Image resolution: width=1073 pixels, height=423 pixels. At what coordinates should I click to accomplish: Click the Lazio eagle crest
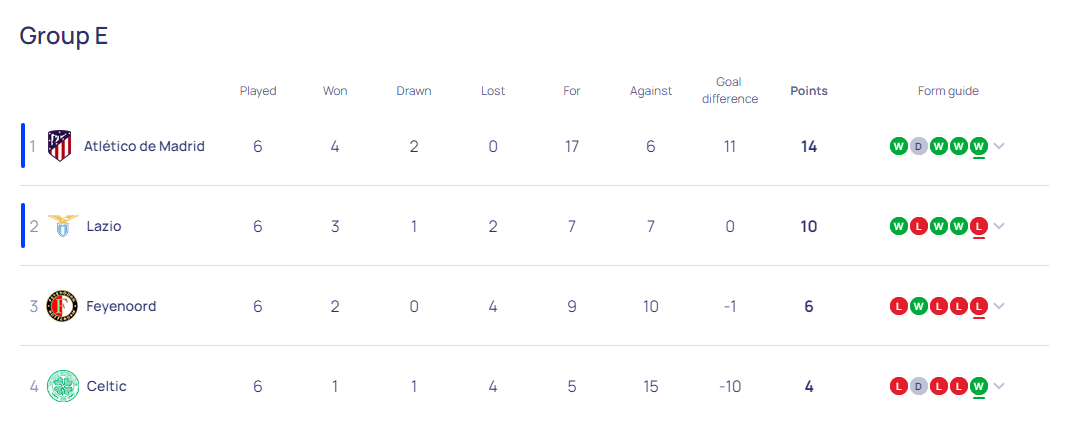click(x=62, y=226)
